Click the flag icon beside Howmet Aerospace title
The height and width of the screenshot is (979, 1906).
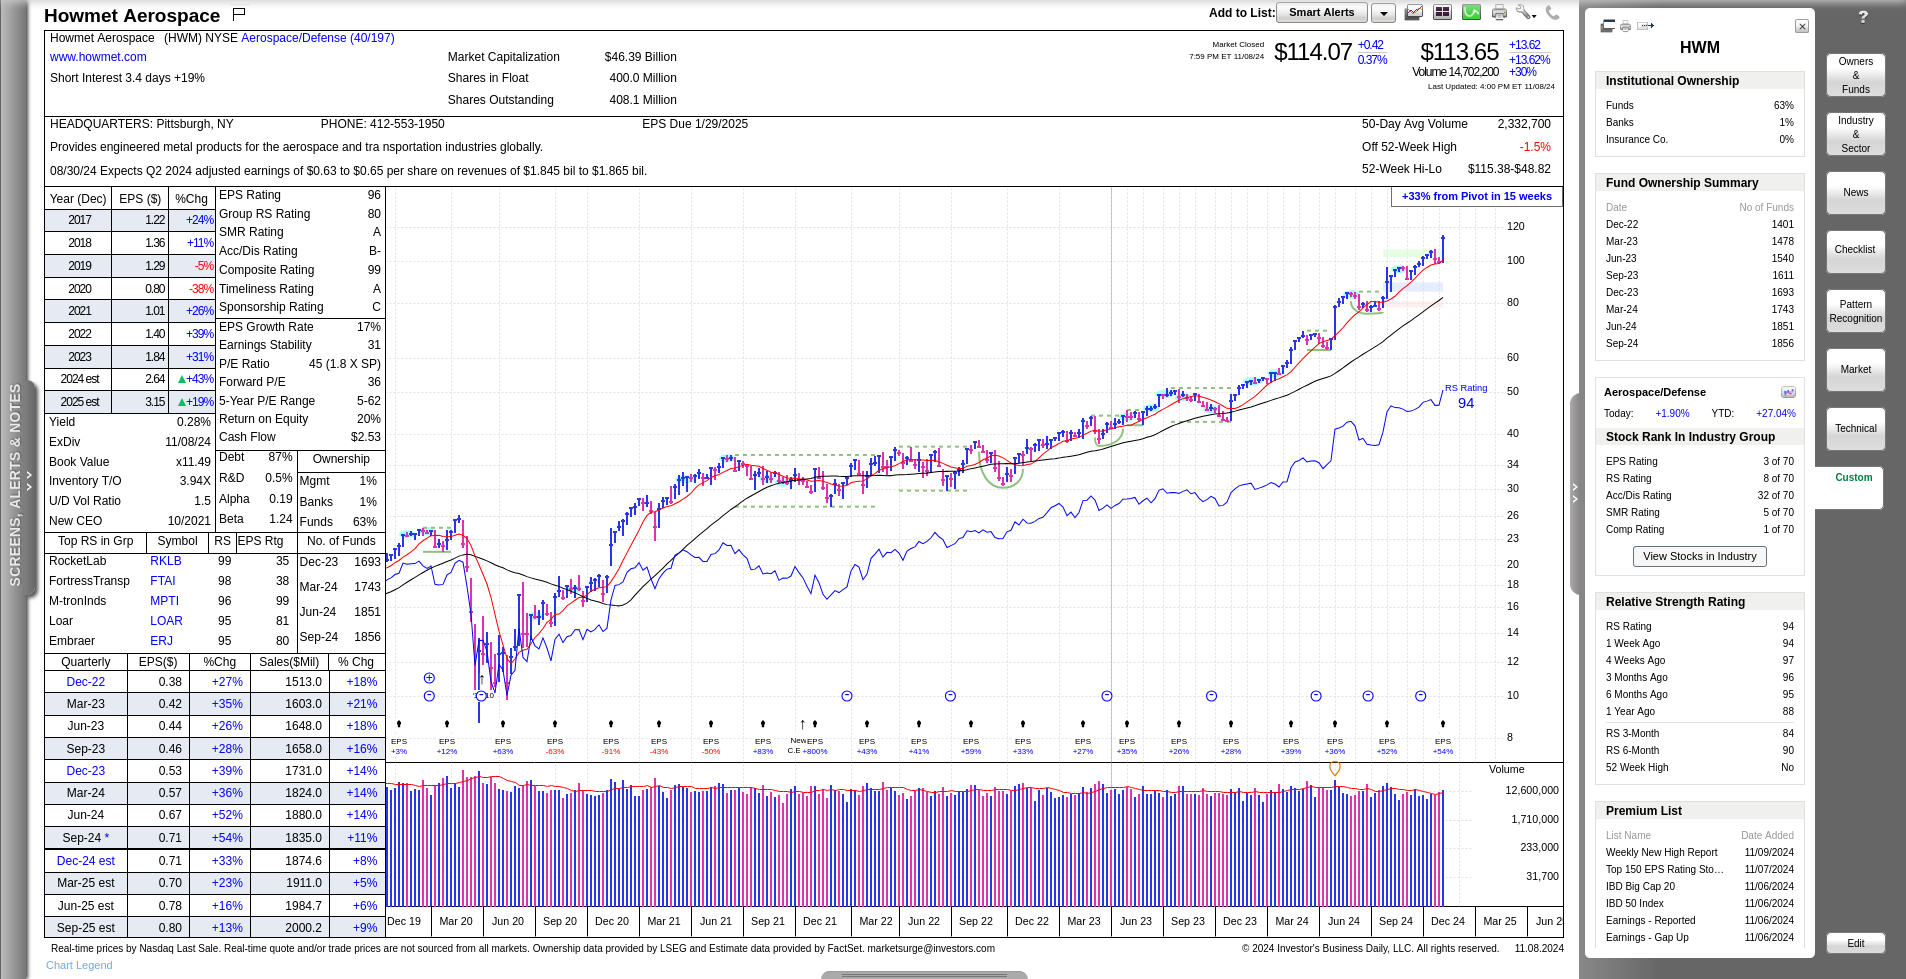[239, 14]
